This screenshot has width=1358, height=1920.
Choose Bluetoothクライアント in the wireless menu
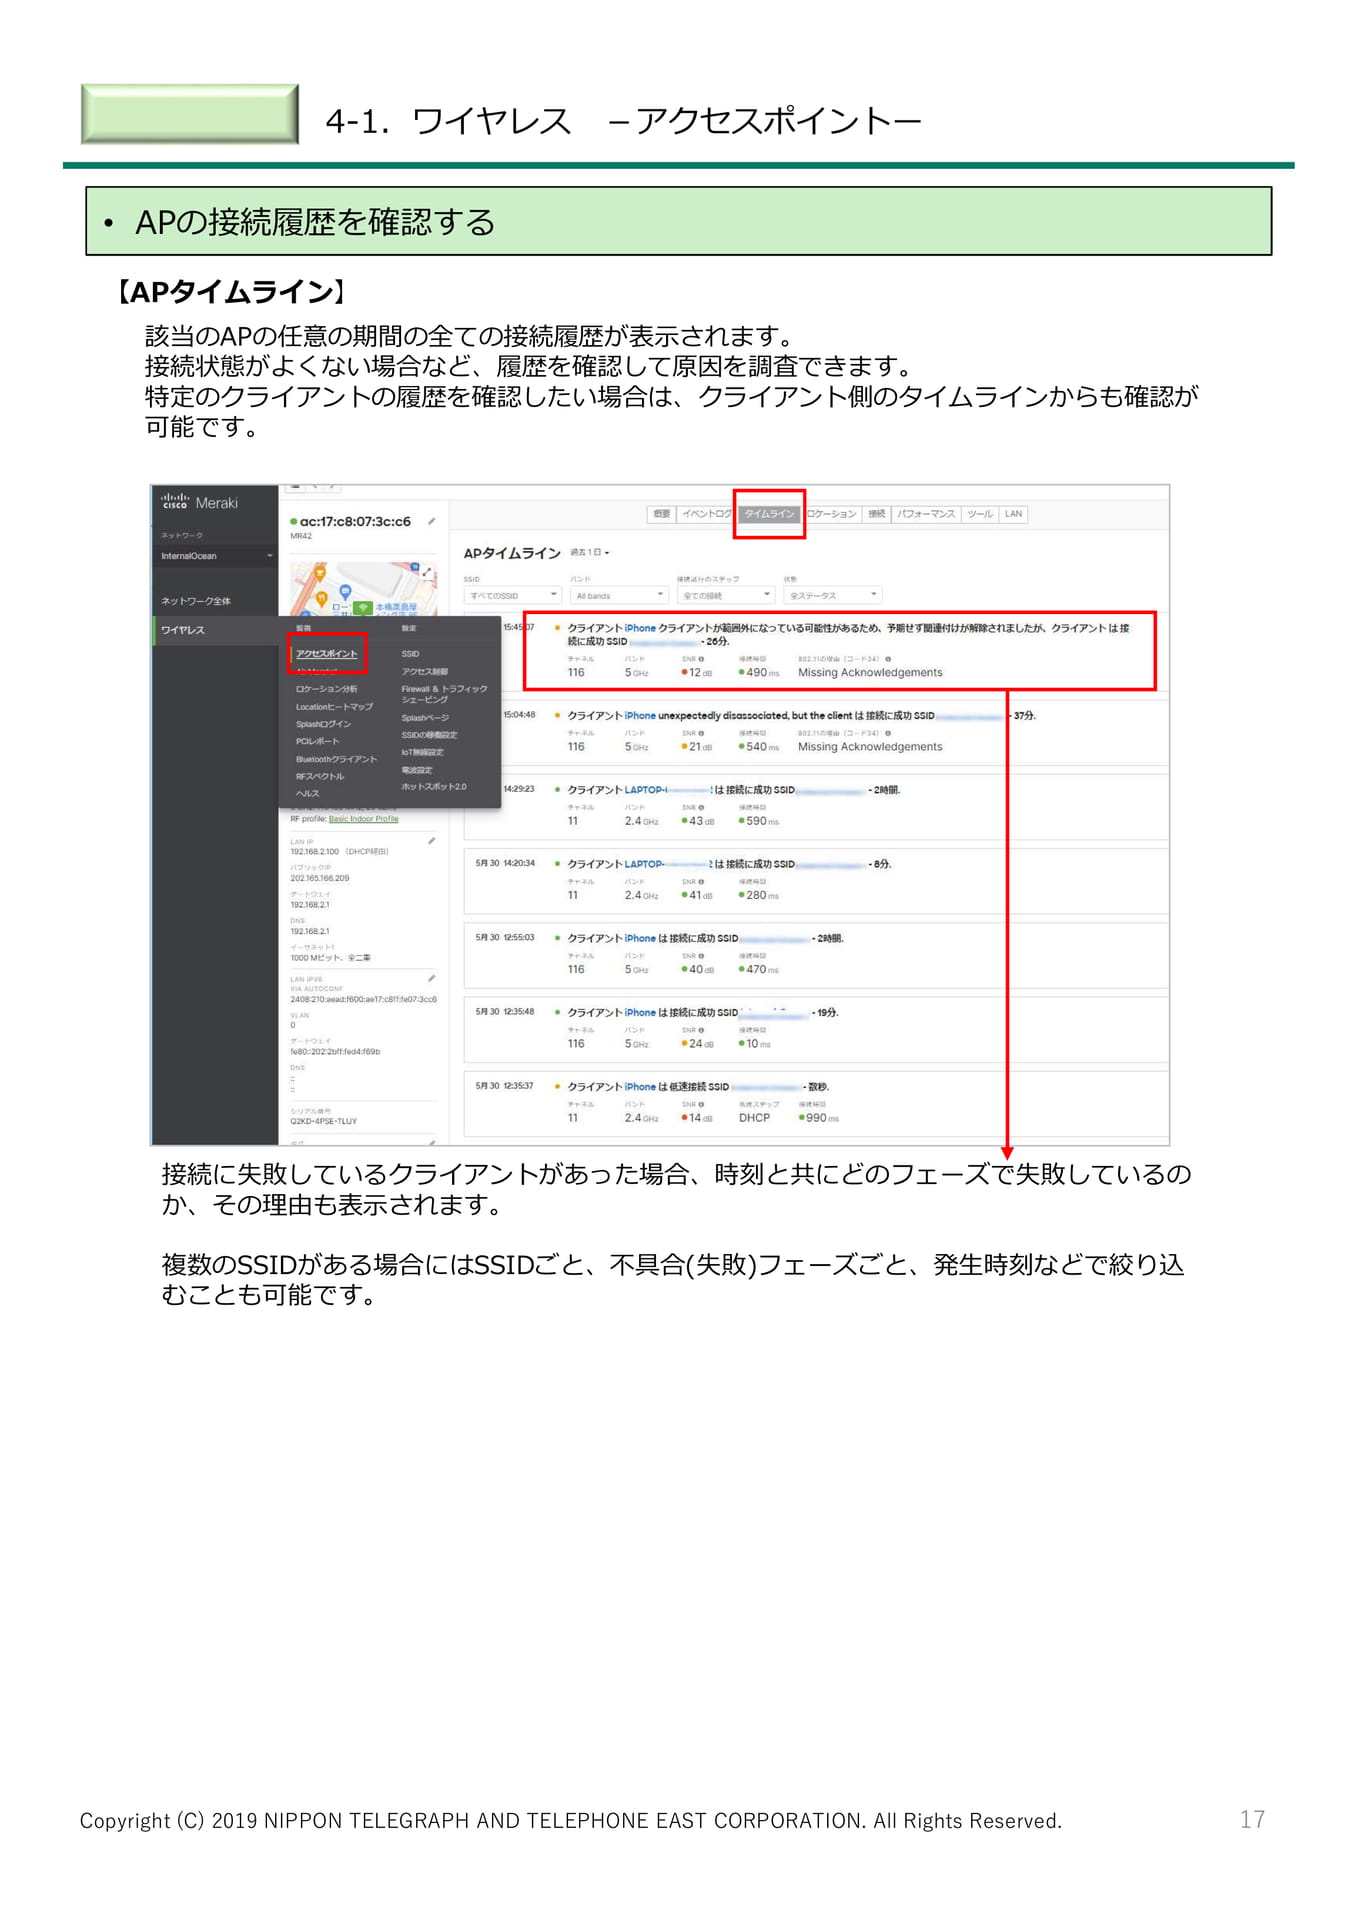click(x=336, y=759)
